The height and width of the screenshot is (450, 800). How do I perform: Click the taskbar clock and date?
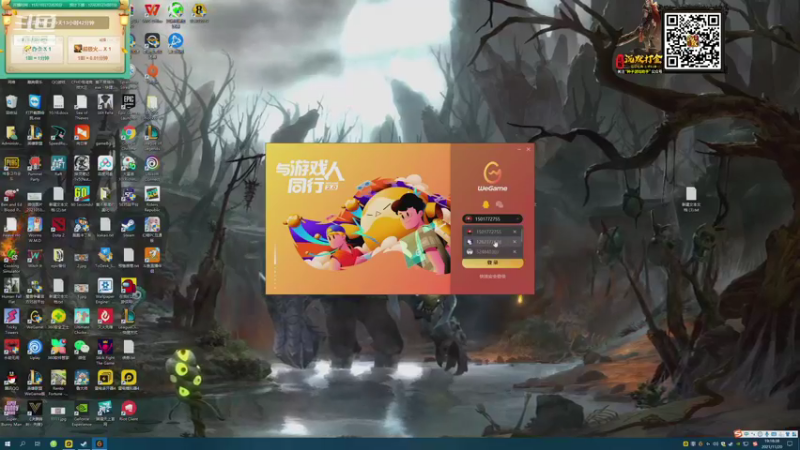[x=774, y=444]
